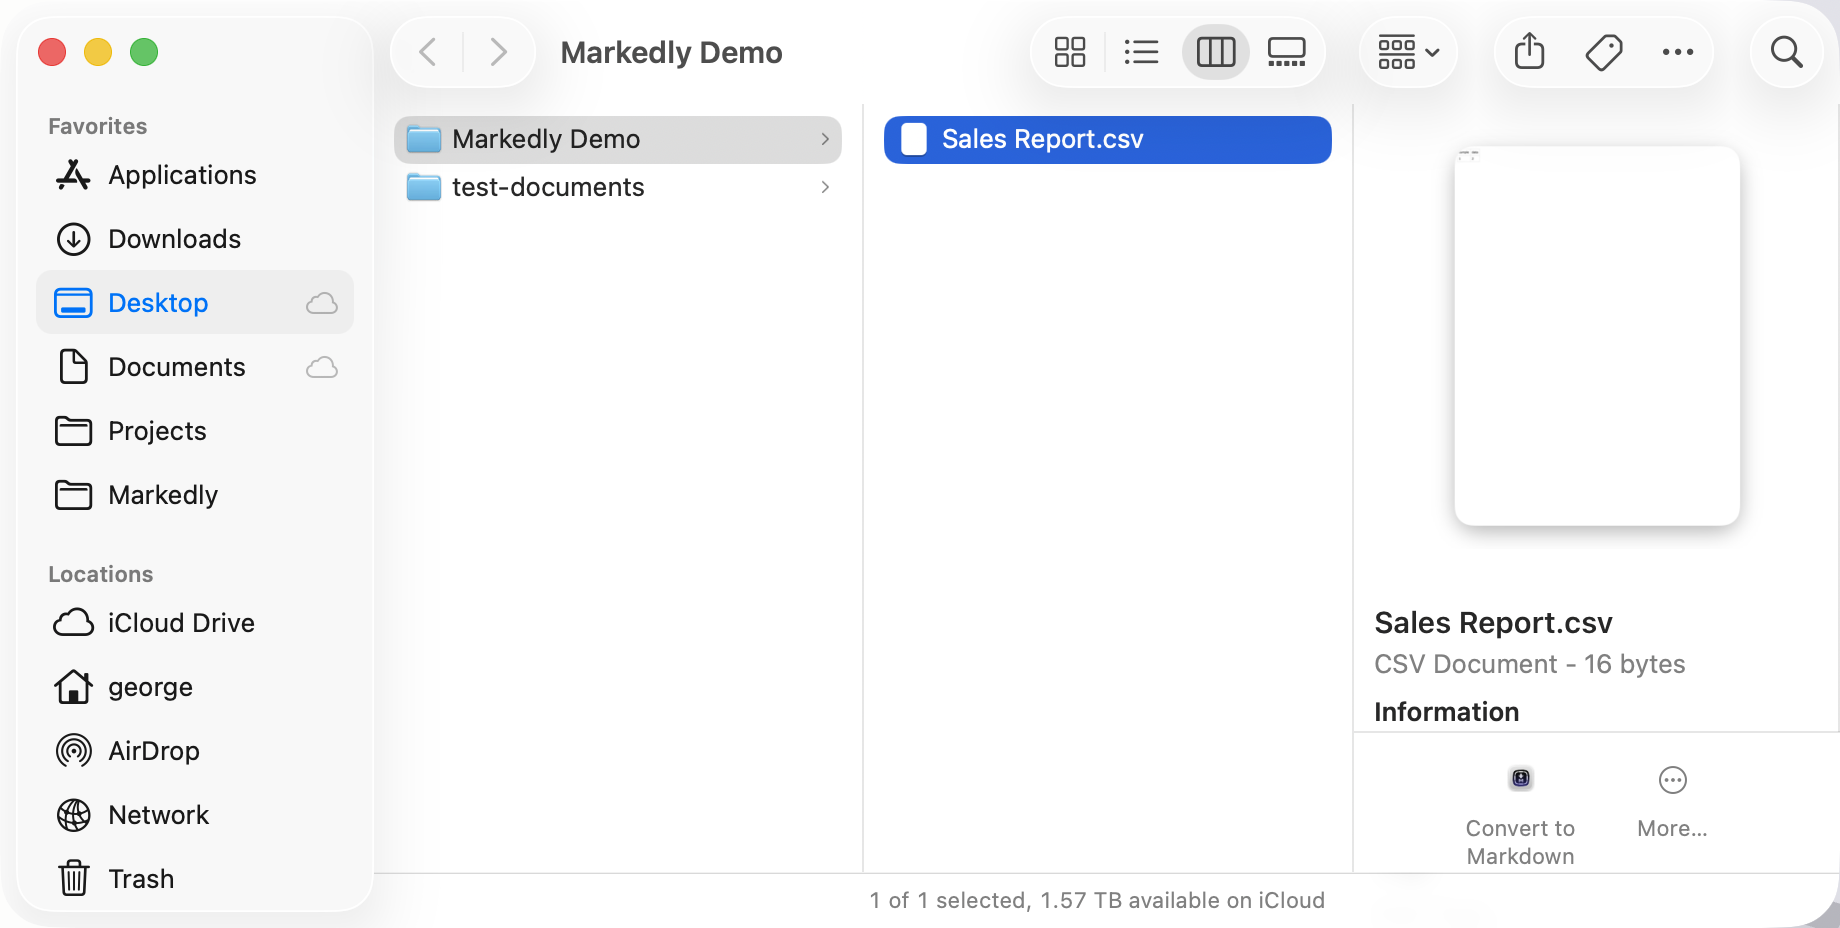Image resolution: width=1840 pixels, height=928 pixels.
Task: Select Desktop in the sidebar
Action: pyautogui.click(x=195, y=303)
